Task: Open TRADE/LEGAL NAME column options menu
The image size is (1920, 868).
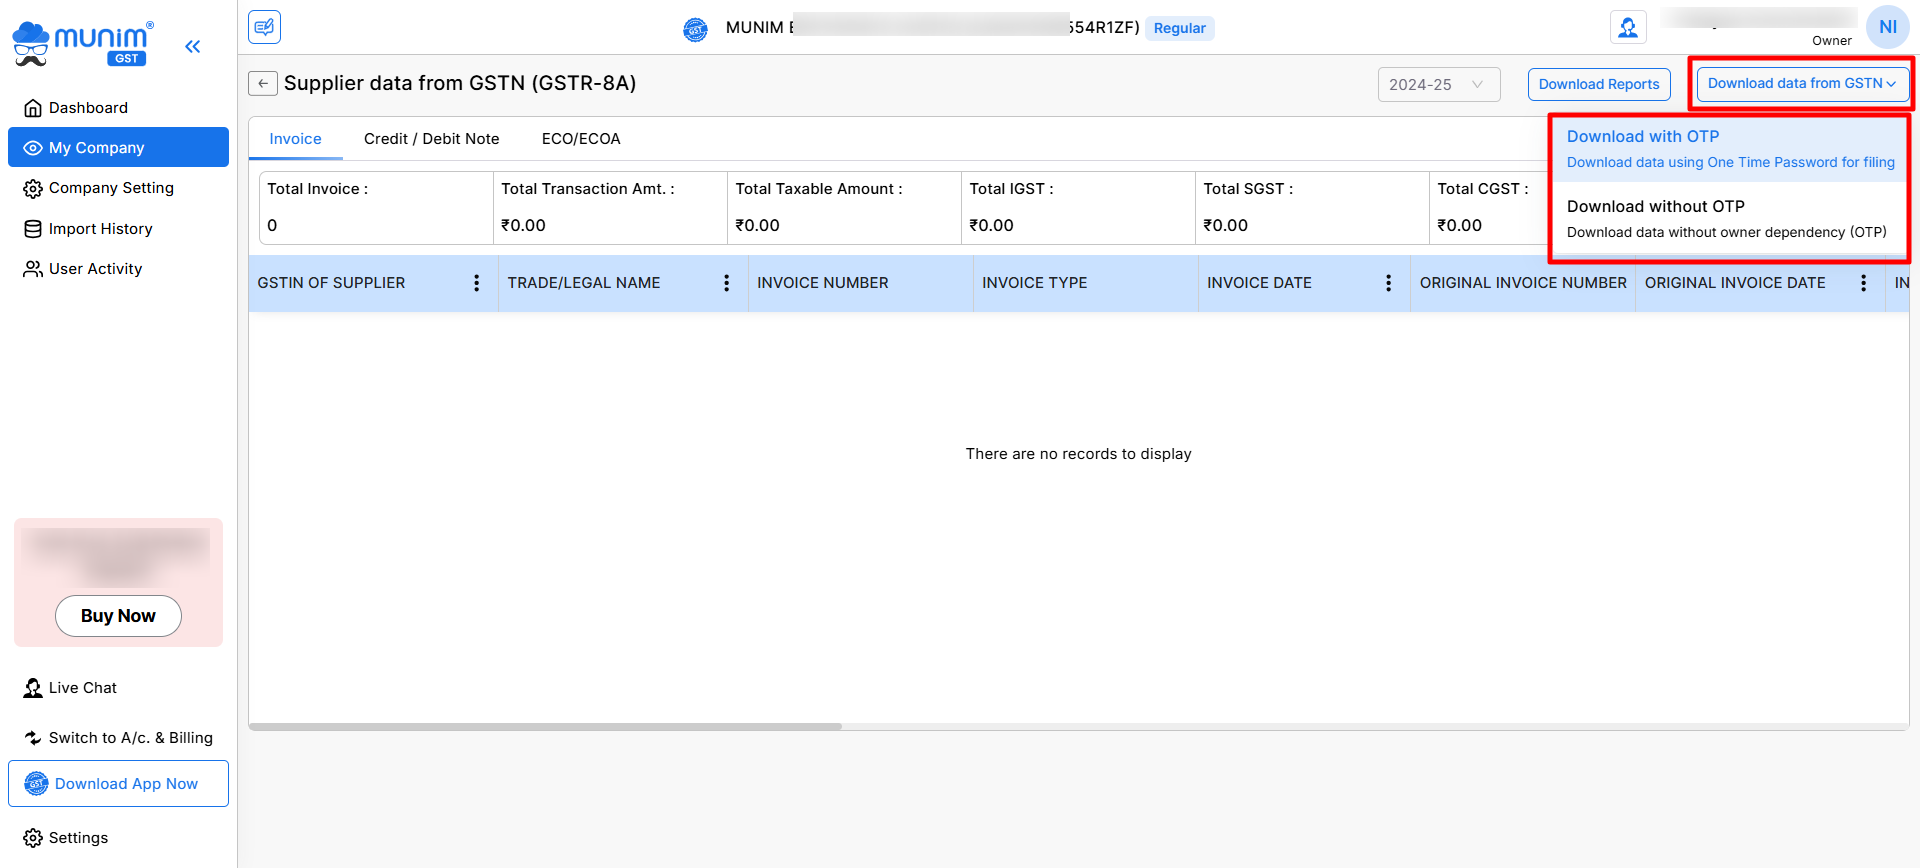Action: point(727,283)
